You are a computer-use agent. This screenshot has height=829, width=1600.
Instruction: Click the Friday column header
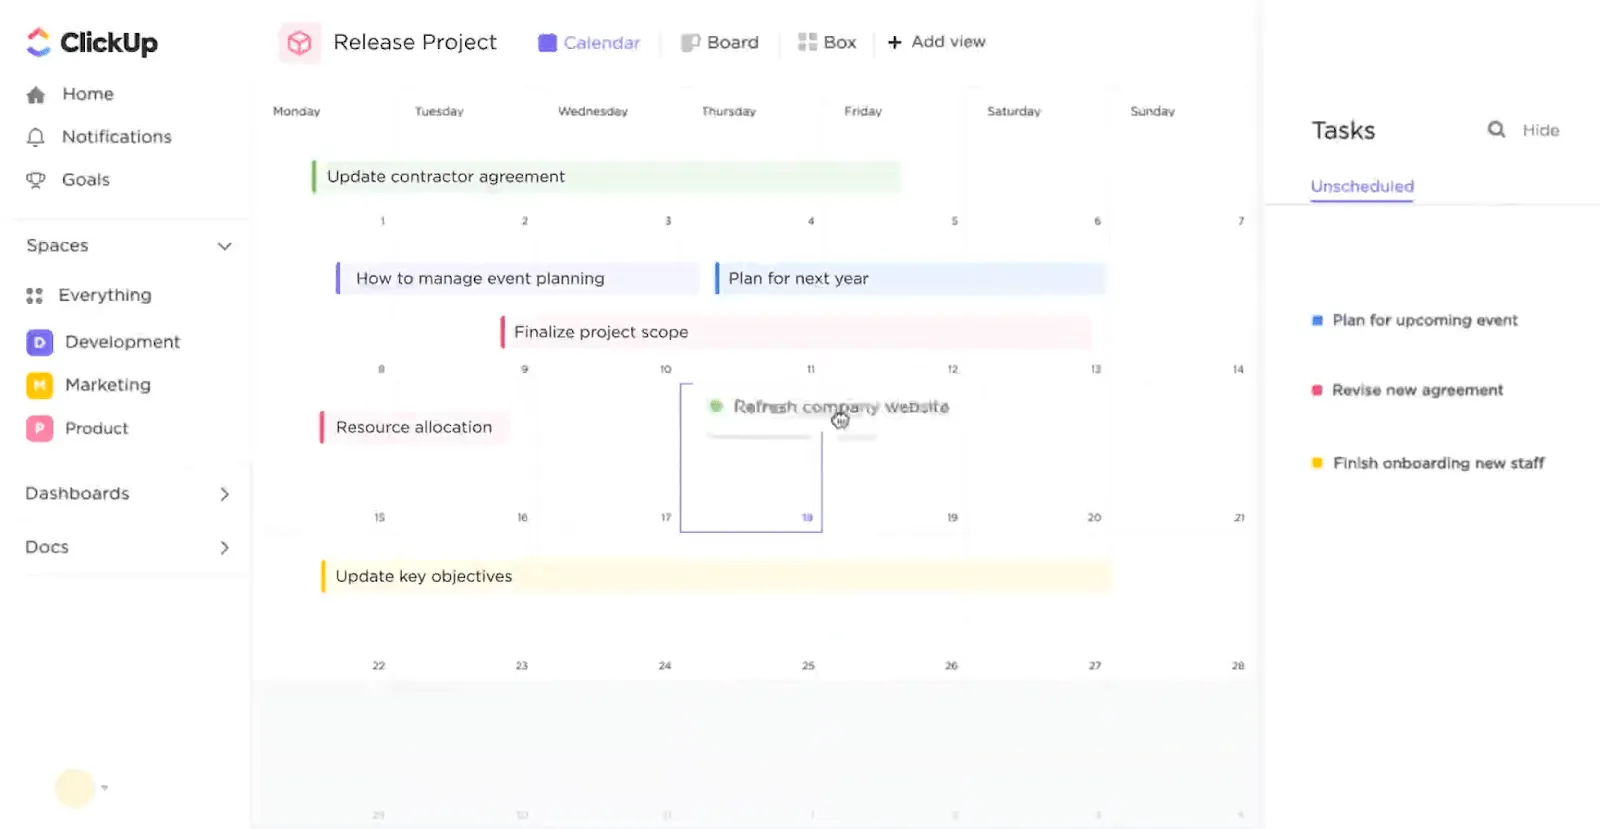[863, 111]
